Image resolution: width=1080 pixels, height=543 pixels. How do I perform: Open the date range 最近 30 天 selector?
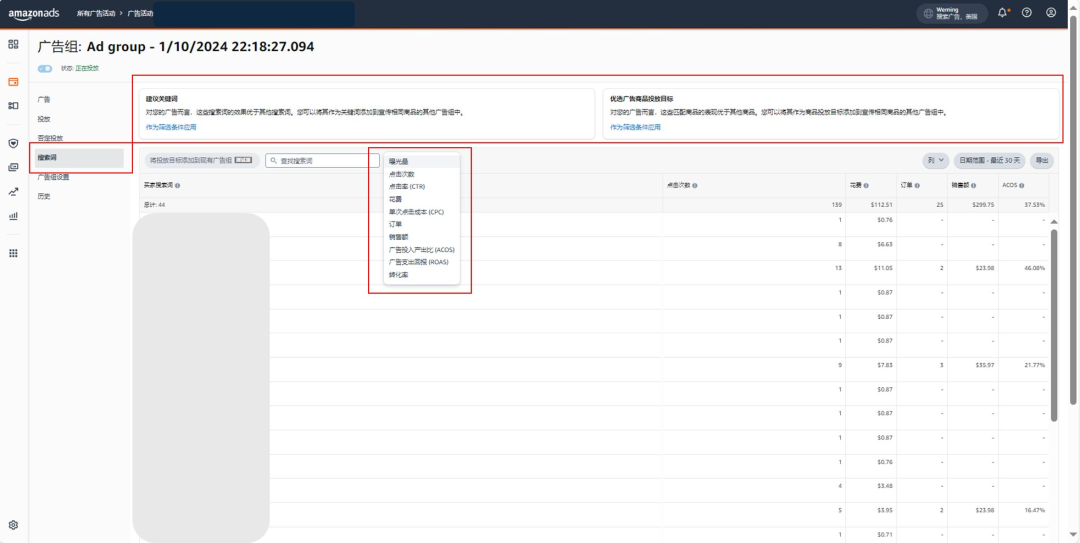click(989, 161)
